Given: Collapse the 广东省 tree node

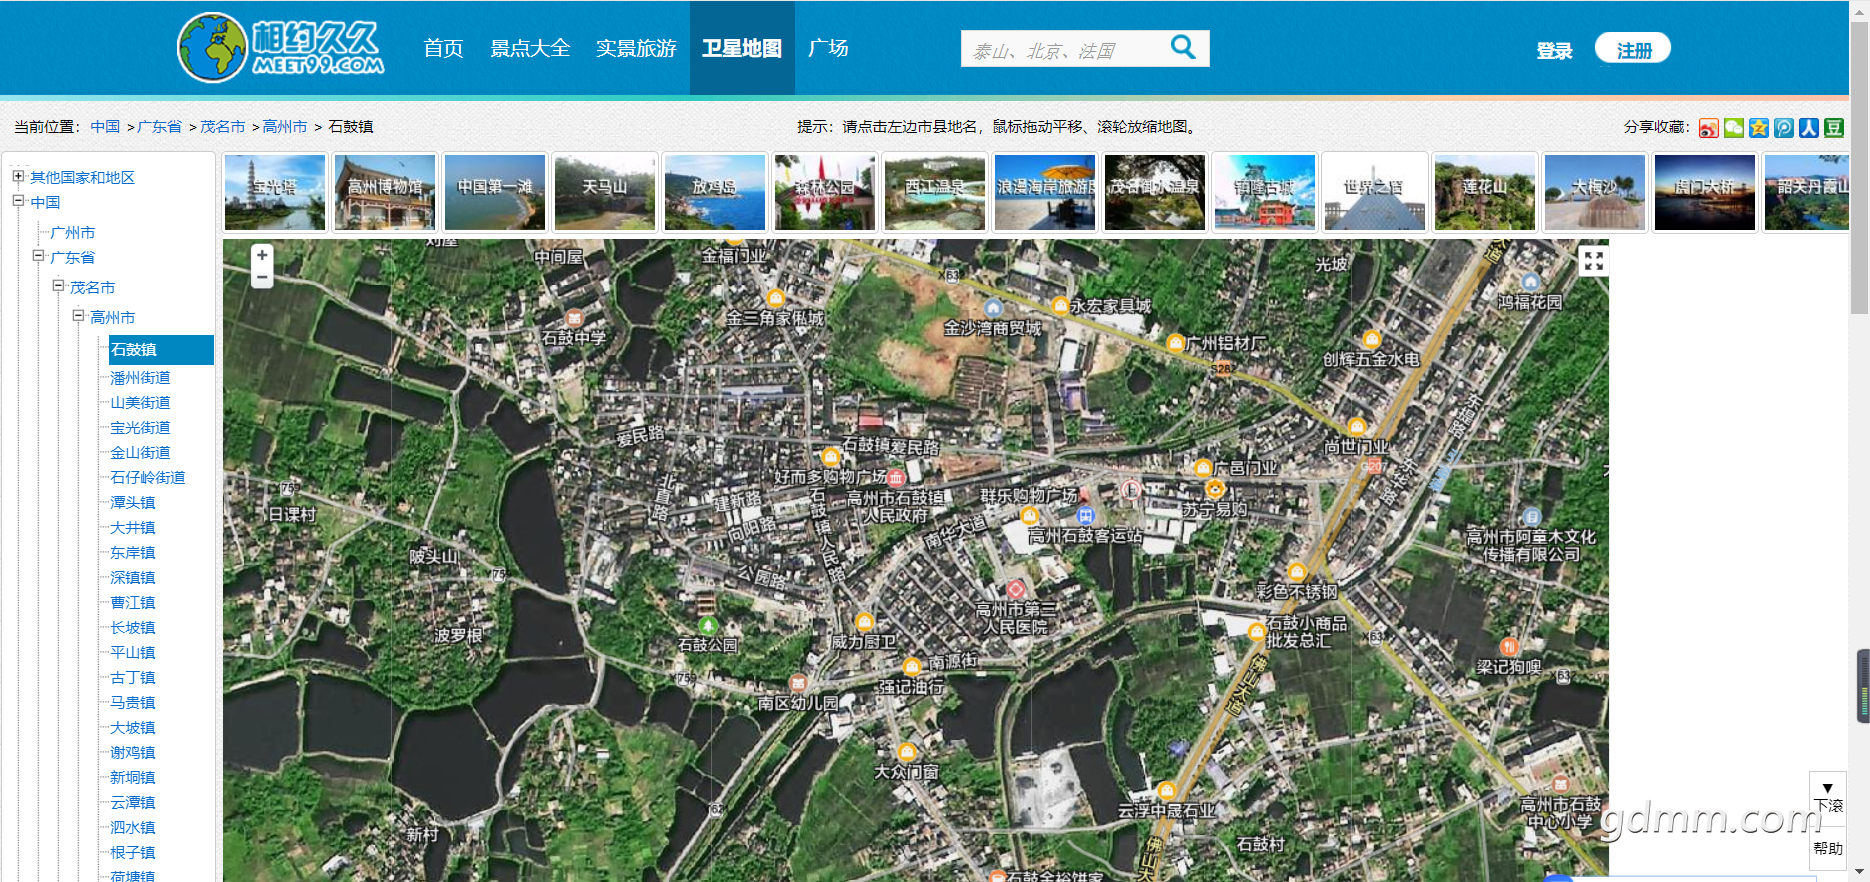Looking at the screenshot, I should coord(38,256).
